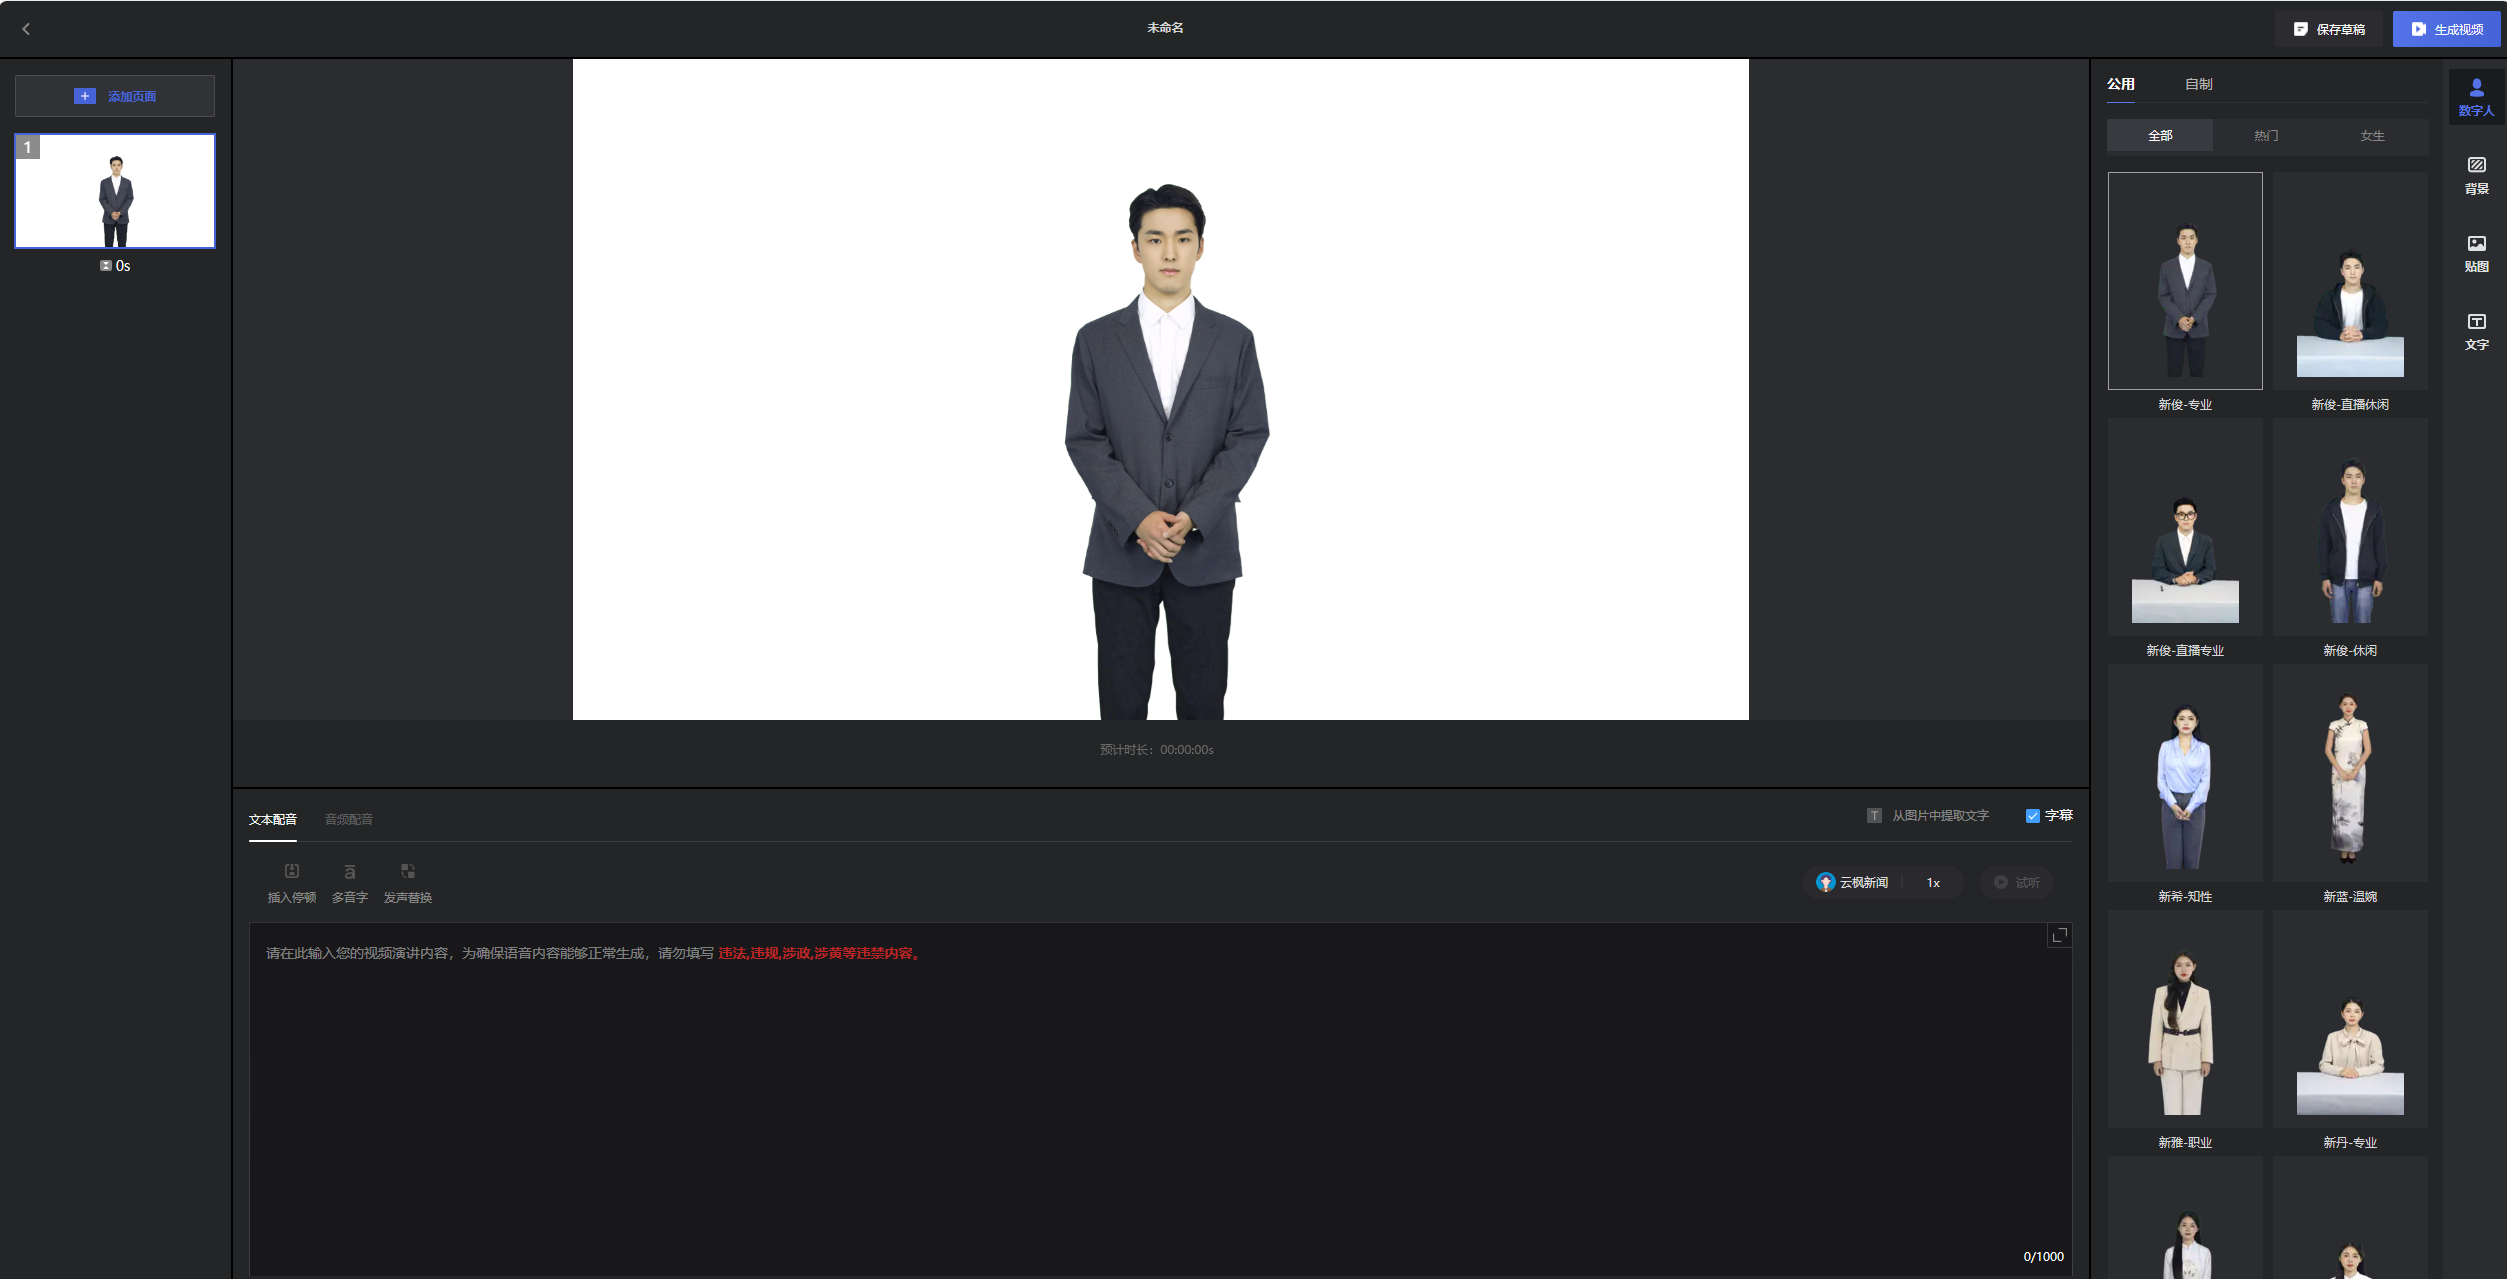This screenshot has width=2507, height=1279.
Task: Filter avatars by 热门
Action: point(2266,136)
